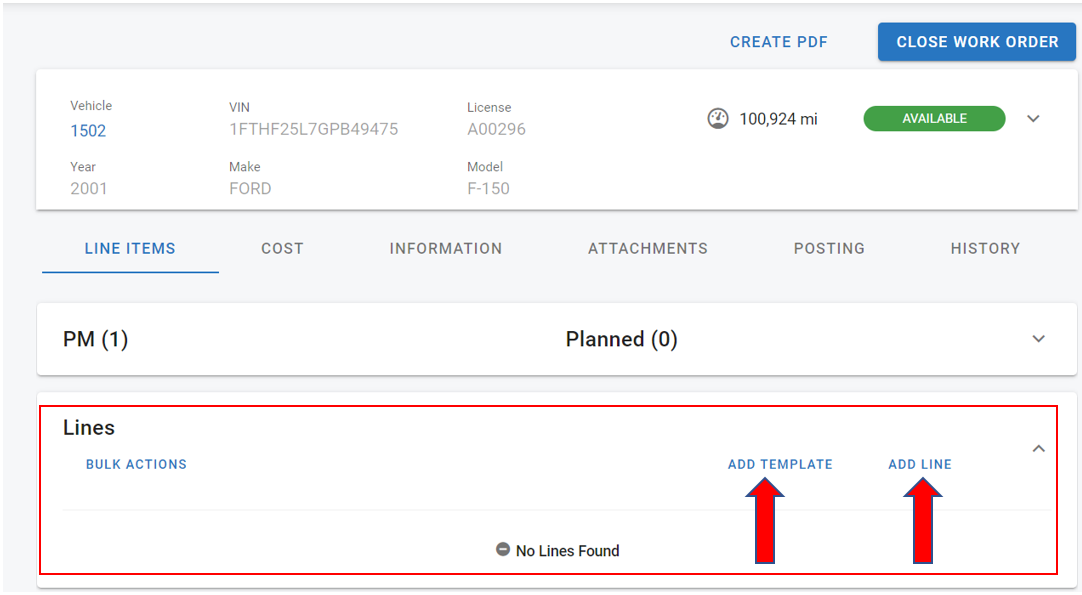Expand the vehicle status chevron next to AVAILABLE
Screen dimensions: 1082x595
click(x=1033, y=119)
